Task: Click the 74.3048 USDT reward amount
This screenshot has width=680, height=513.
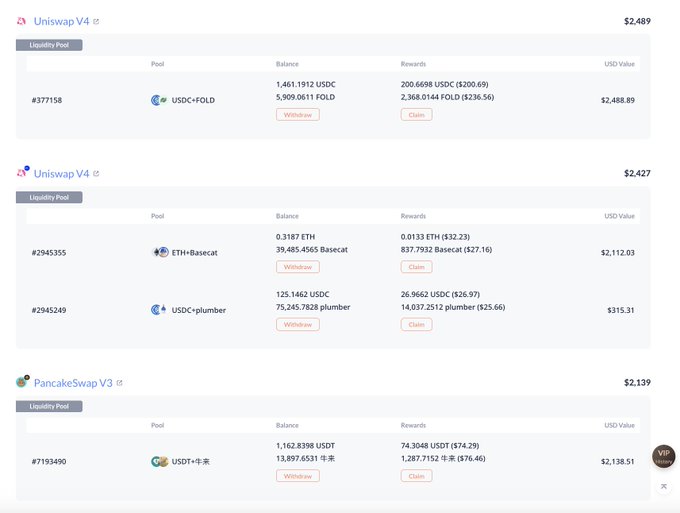Action: click(x=440, y=445)
